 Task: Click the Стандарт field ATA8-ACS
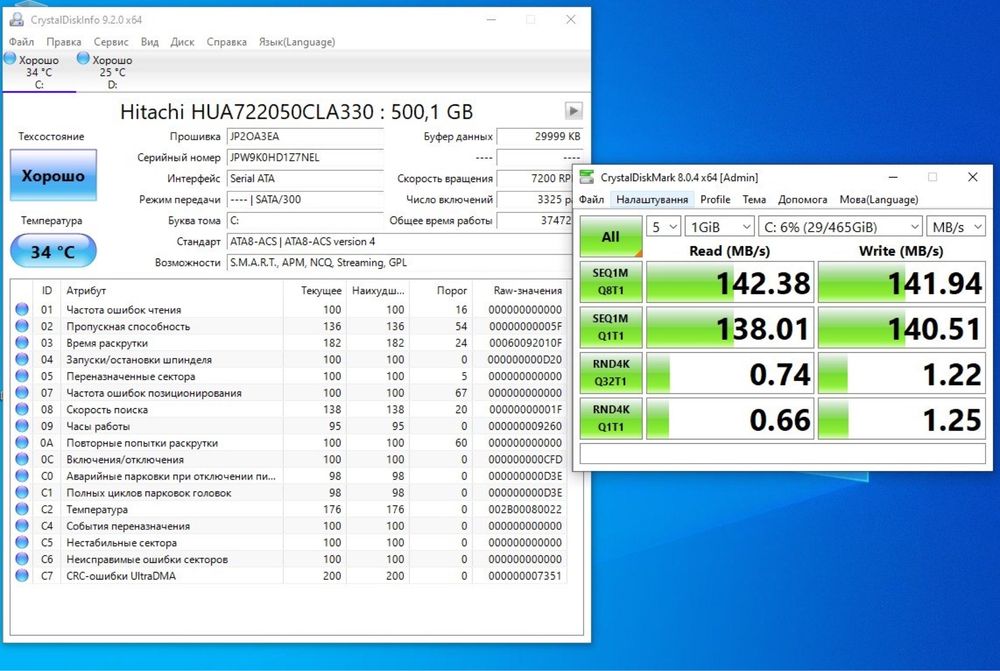point(399,242)
